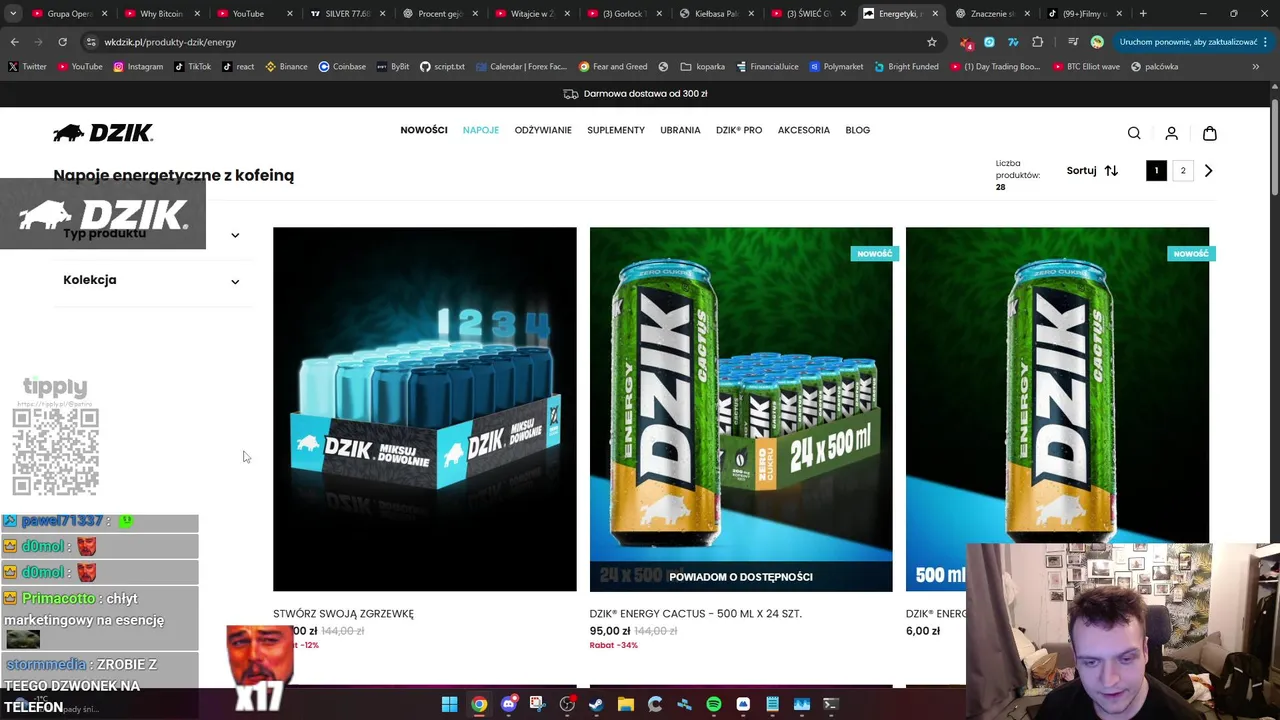
Task: Switch to the Why Bitcoin tab
Action: click(161, 14)
